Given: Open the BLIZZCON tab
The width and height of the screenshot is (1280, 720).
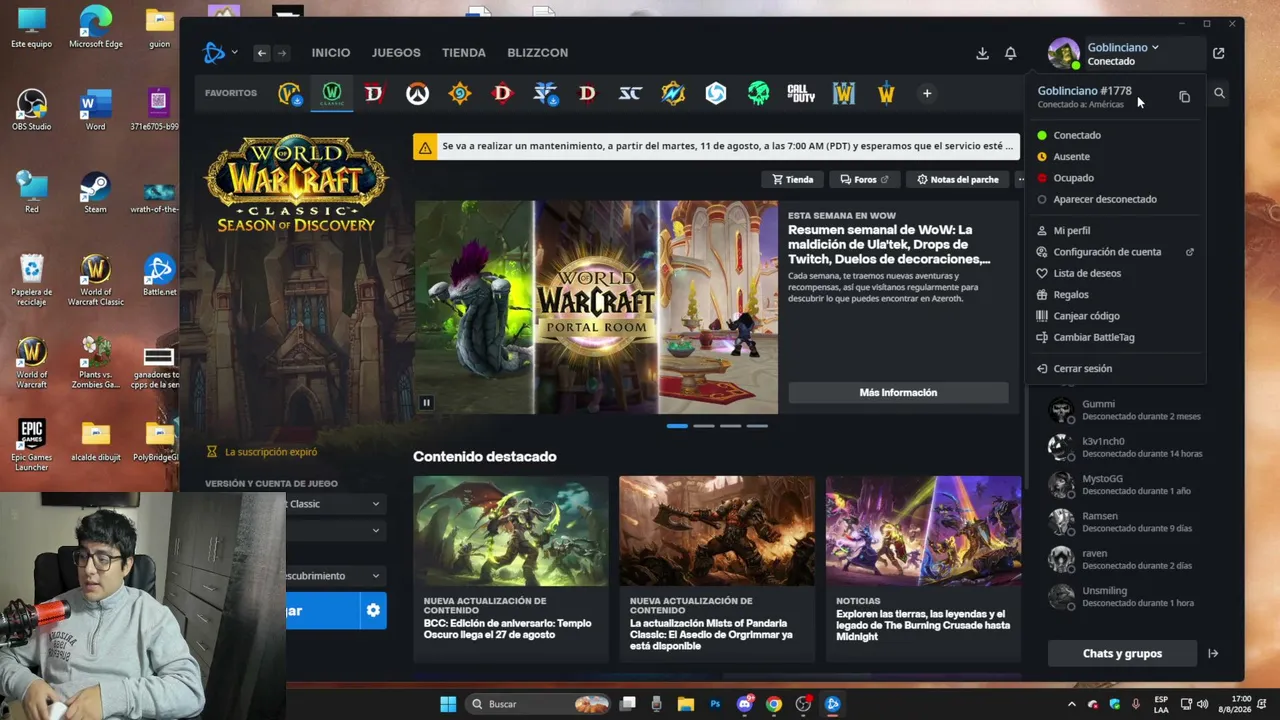Looking at the screenshot, I should [x=538, y=53].
